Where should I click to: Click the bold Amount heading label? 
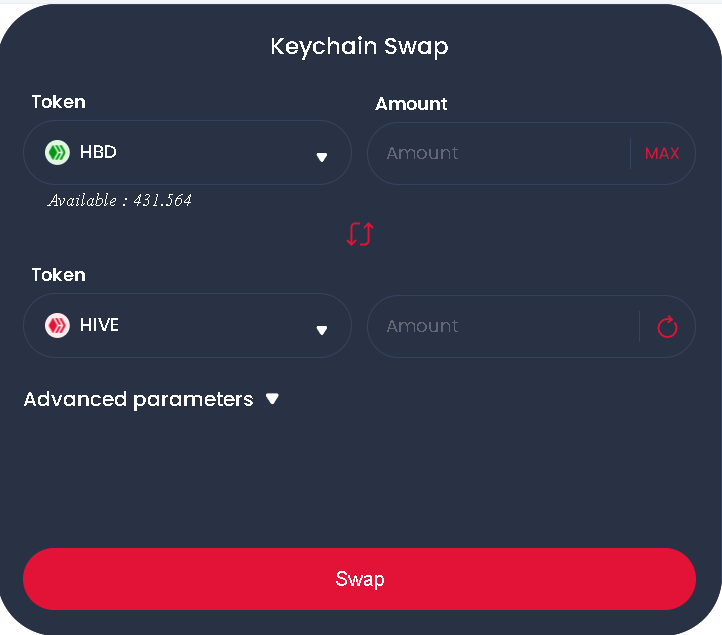point(411,104)
